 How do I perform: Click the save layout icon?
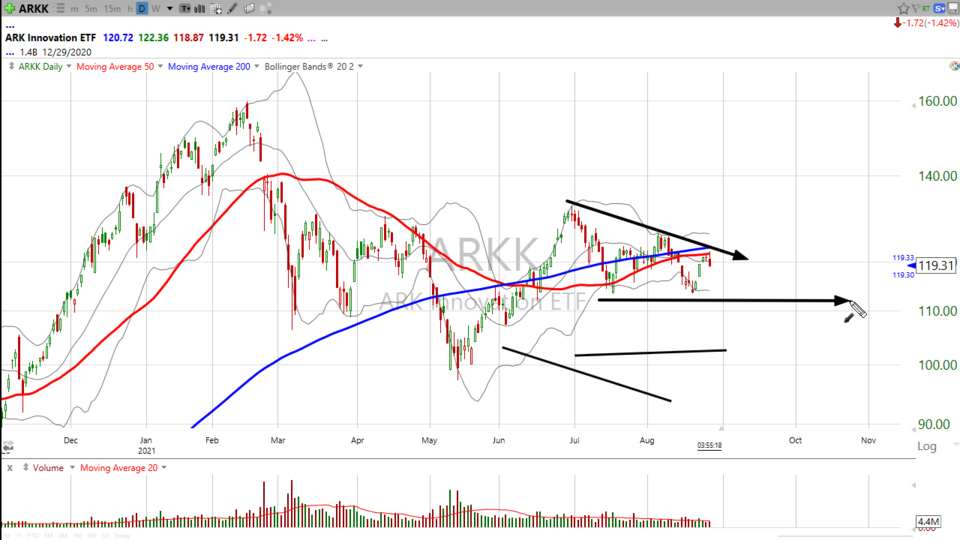click(953, 8)
